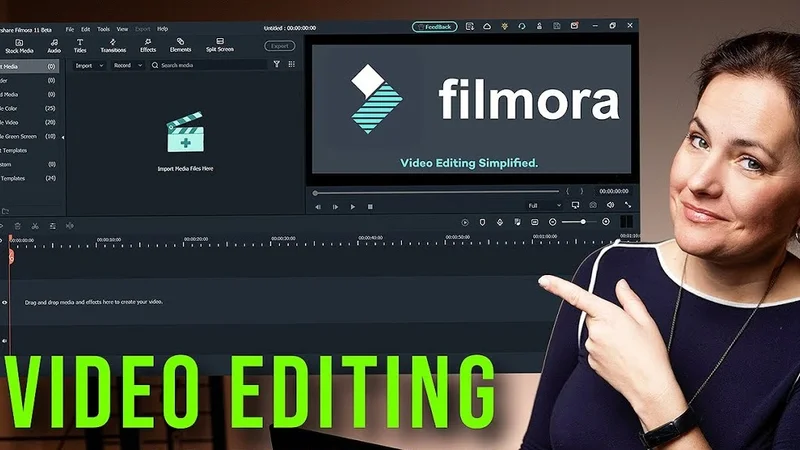Click the Search media field

pyautogui.click(x=208, y=65)
